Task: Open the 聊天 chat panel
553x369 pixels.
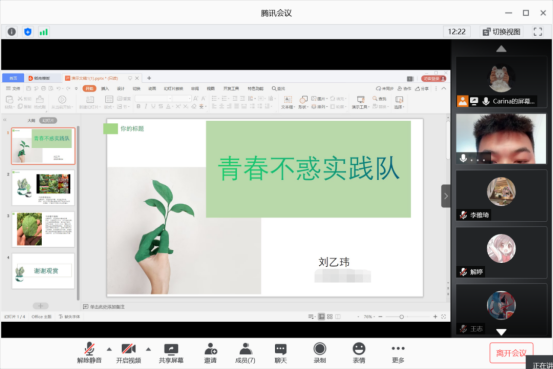Action: 281,353
